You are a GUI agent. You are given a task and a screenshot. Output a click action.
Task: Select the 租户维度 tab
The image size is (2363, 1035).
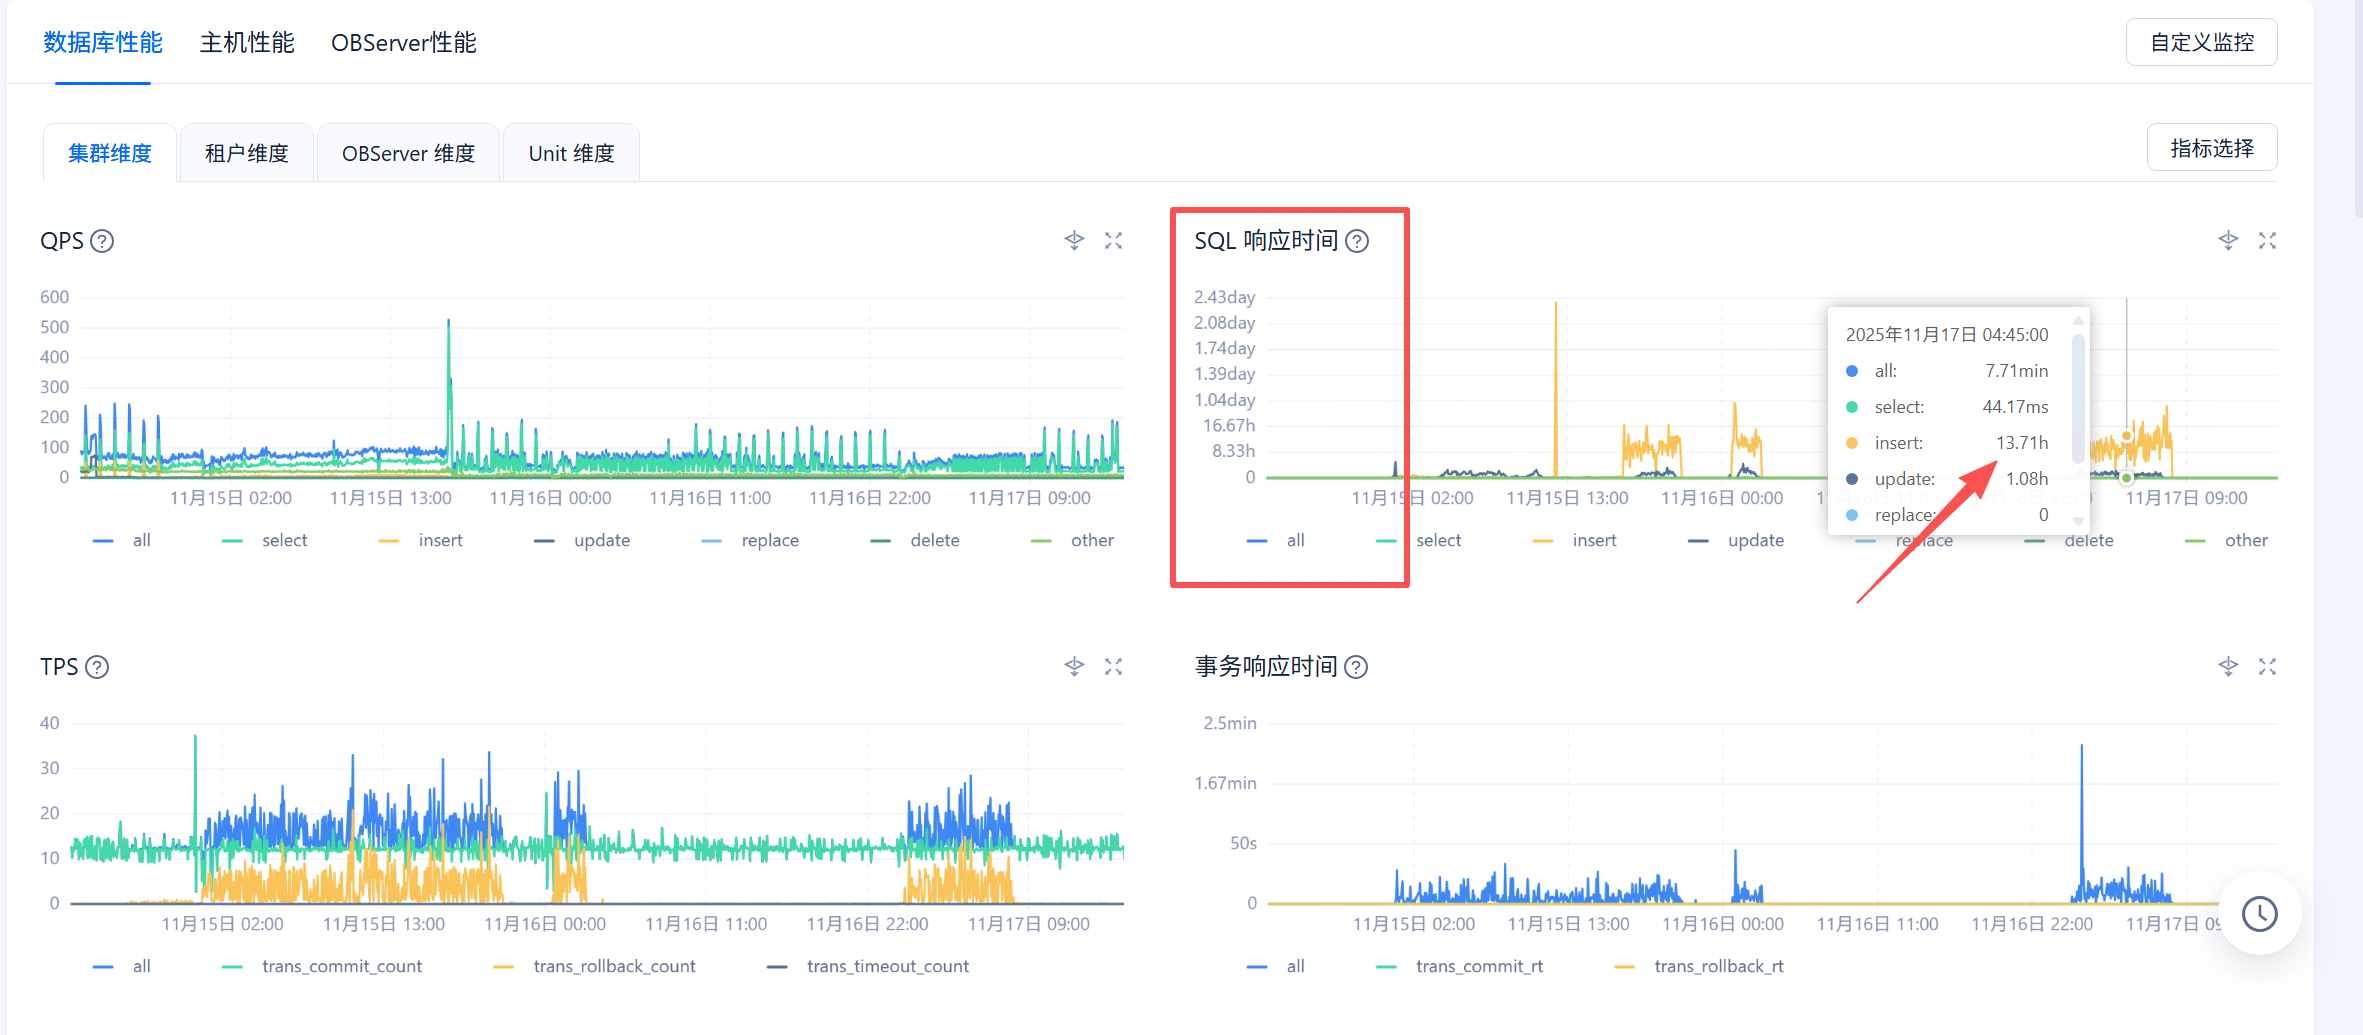(246, 154)
